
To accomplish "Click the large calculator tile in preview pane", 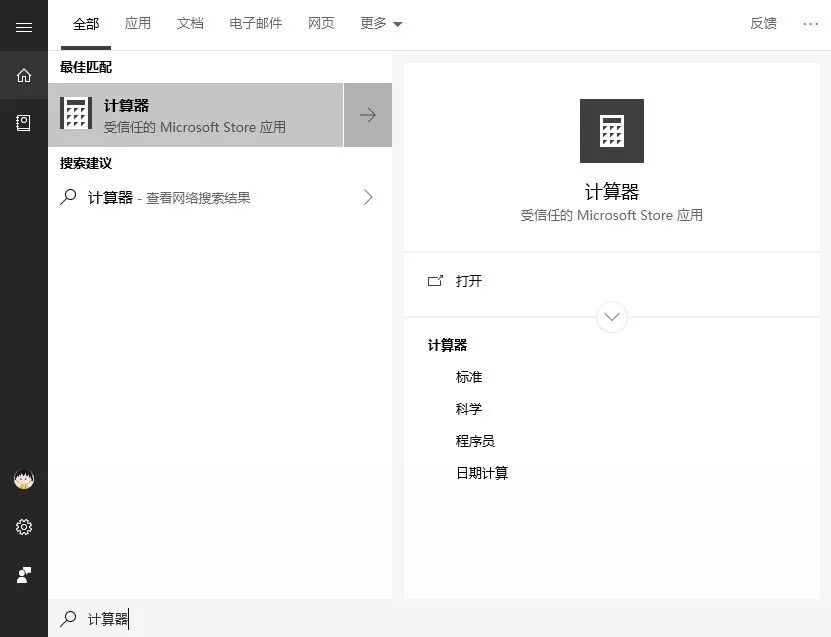I will tap(612, 131).
